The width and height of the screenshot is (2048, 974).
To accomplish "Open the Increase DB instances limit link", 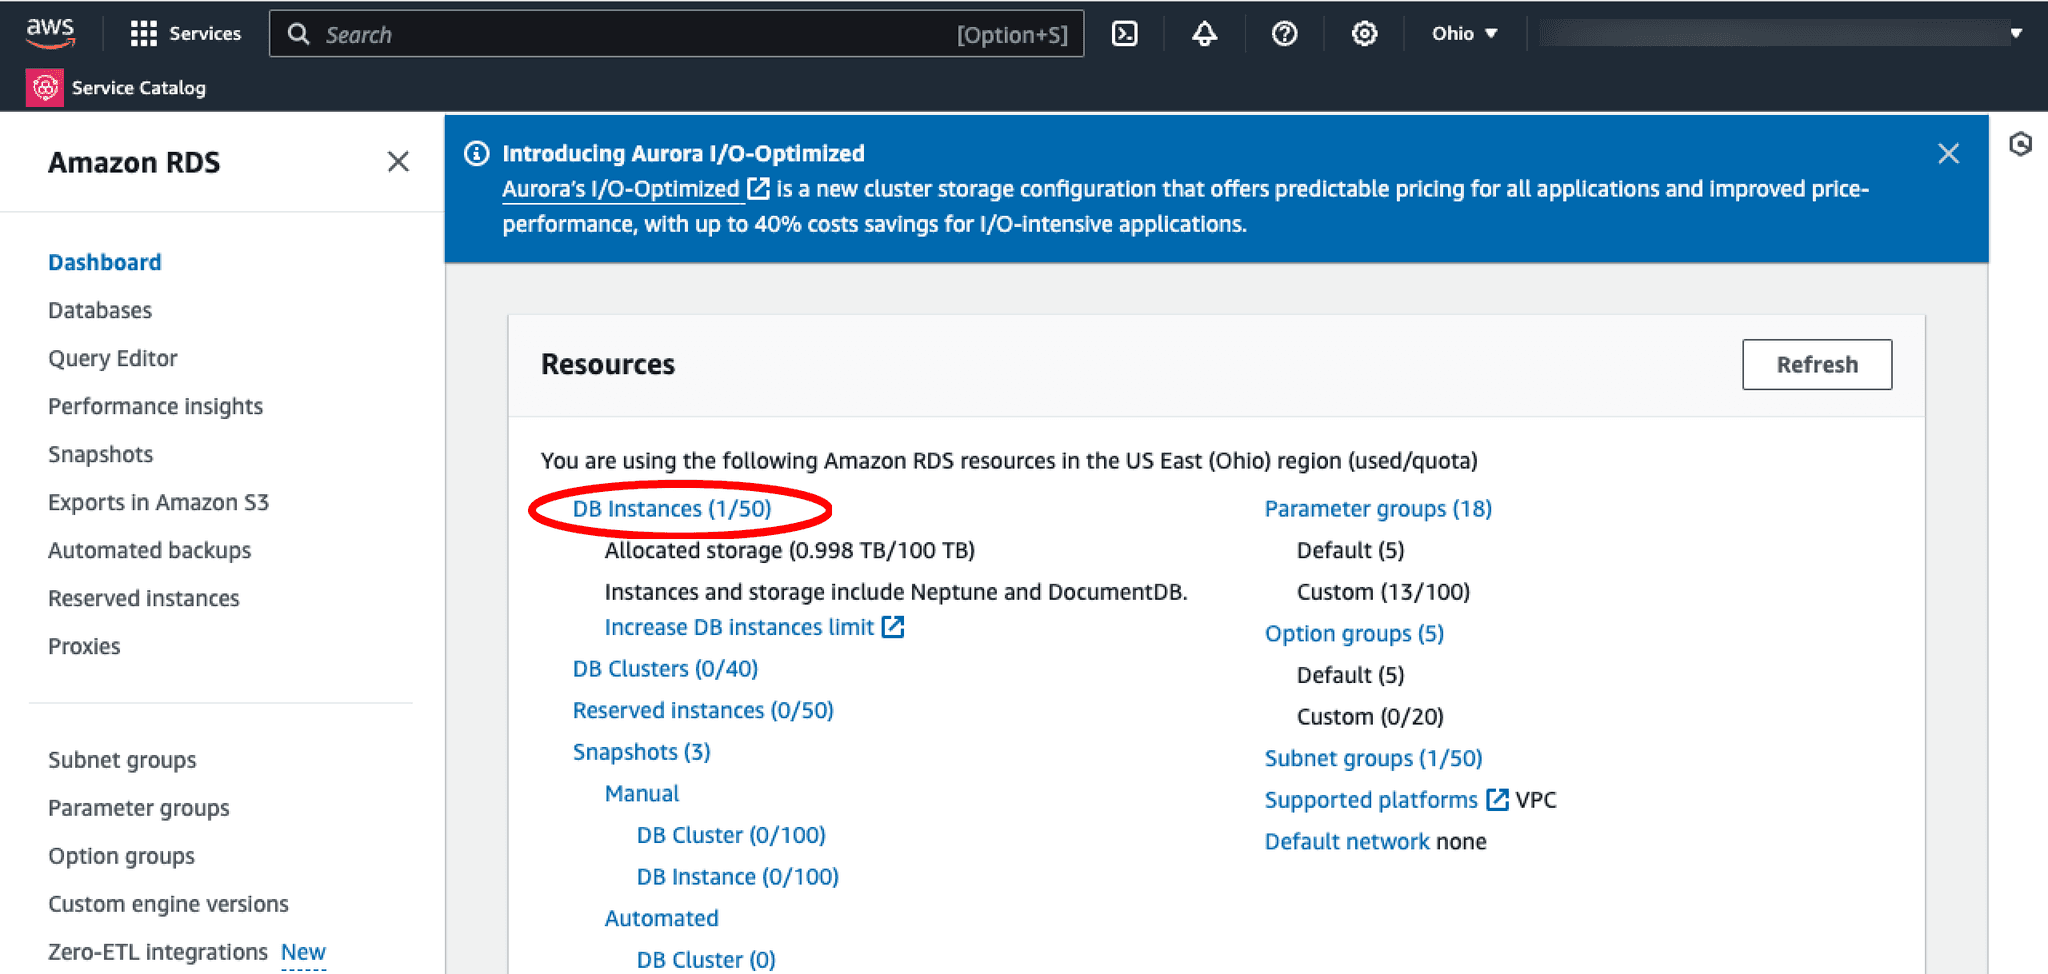I will pyautogui.click(x=740, y=627).
